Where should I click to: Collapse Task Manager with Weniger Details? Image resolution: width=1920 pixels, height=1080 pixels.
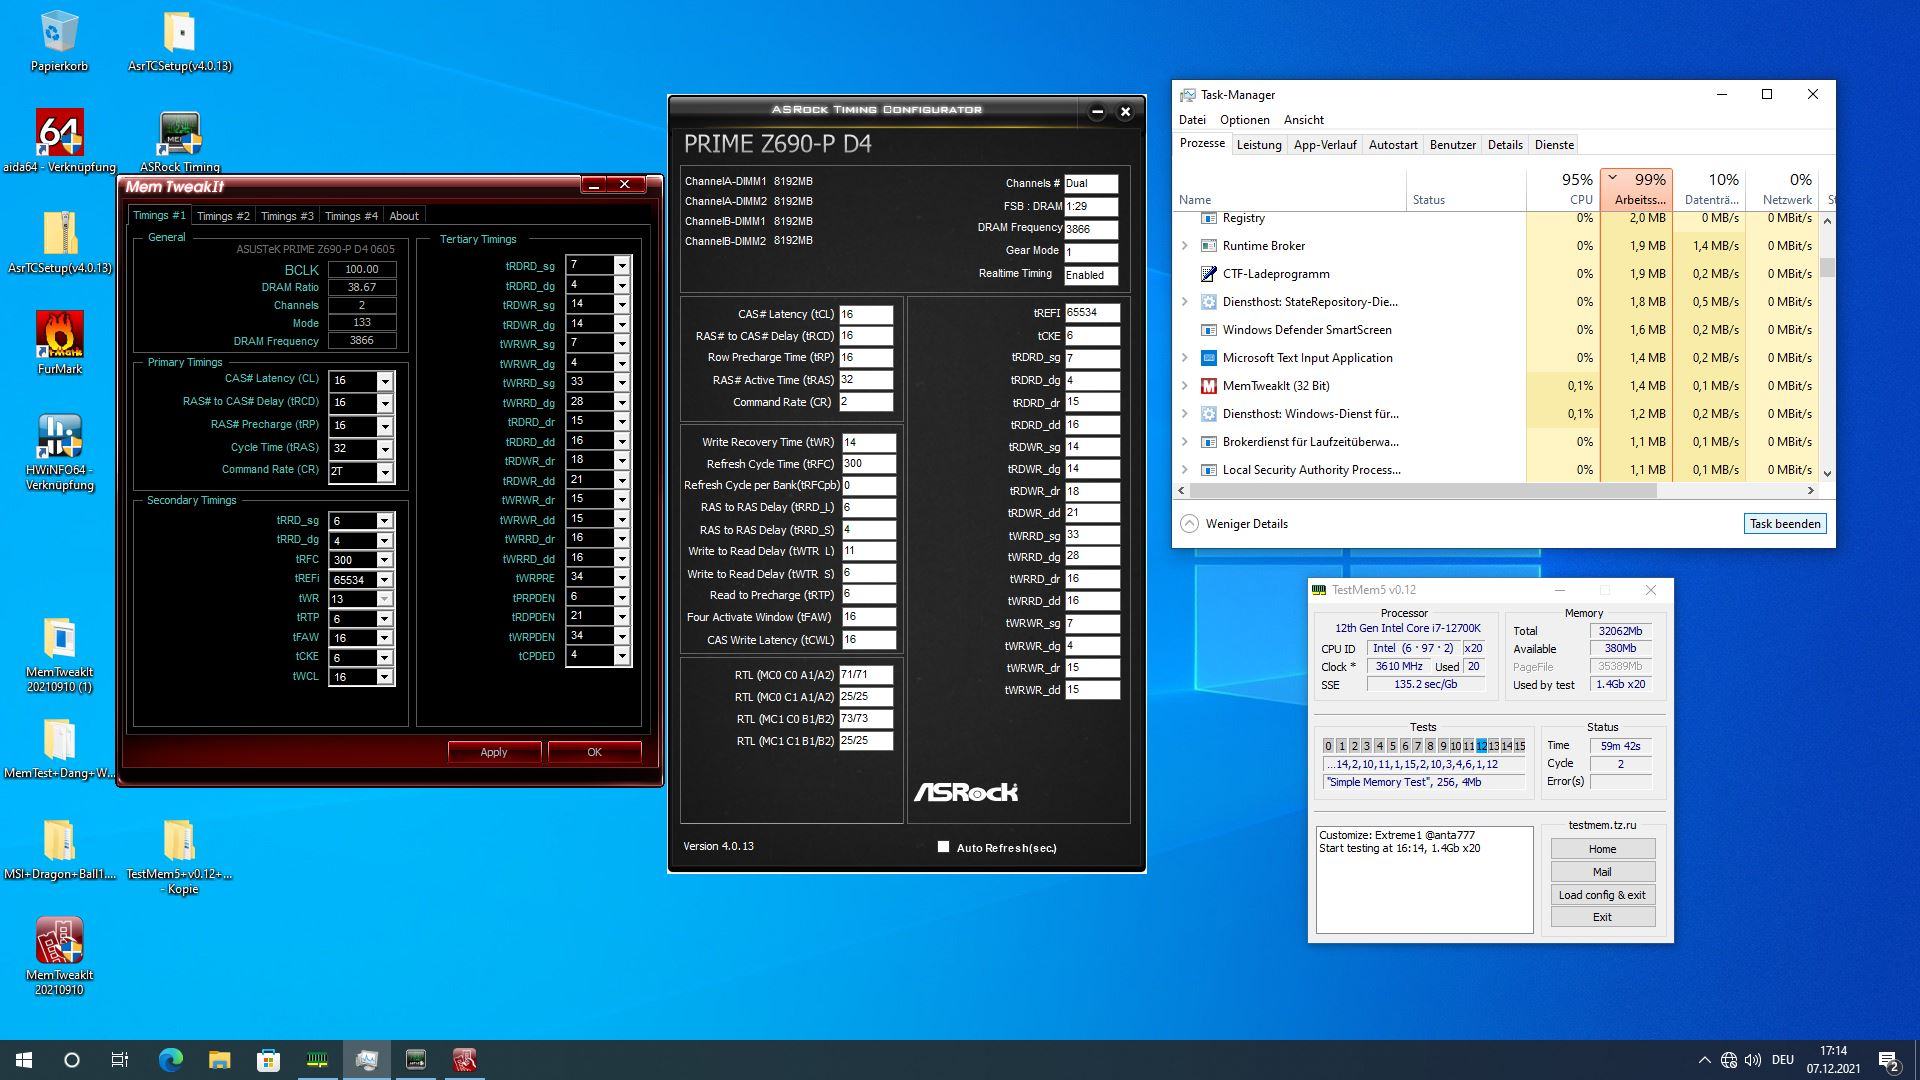pos(1234,524)
